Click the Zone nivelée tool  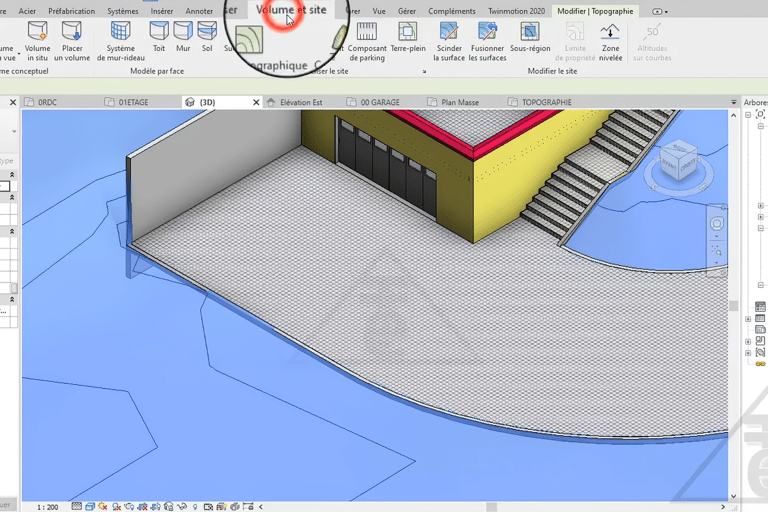(610, 41)
